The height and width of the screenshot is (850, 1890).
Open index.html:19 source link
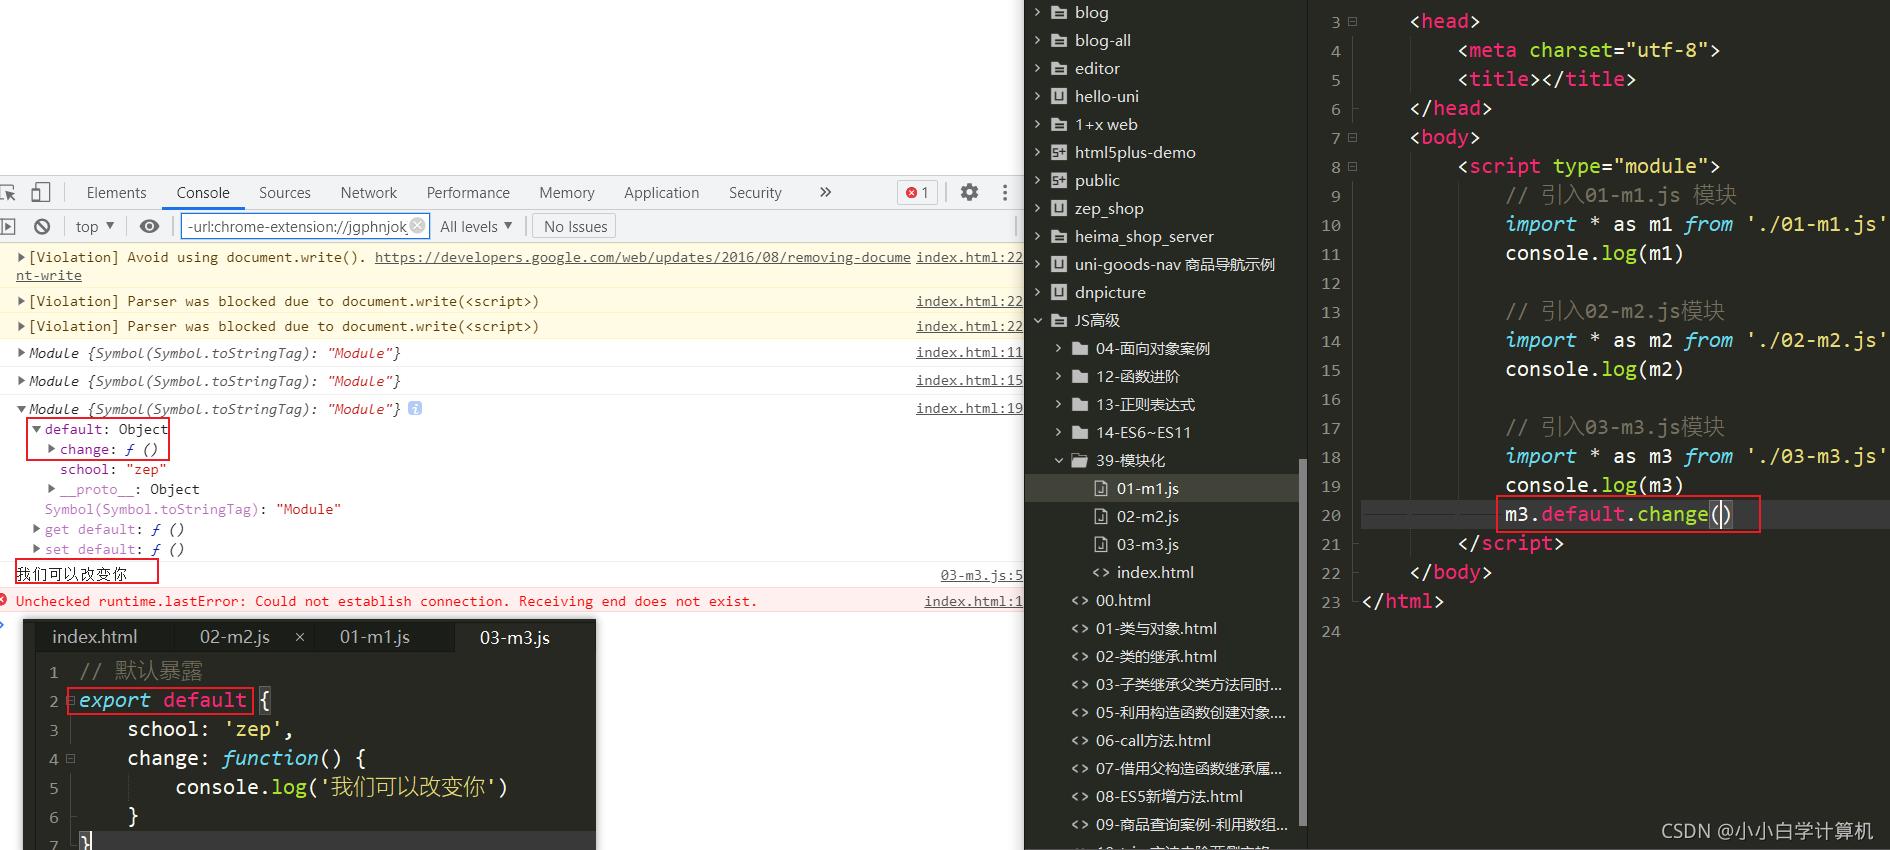pyautogui.click(x=969, y=408)
